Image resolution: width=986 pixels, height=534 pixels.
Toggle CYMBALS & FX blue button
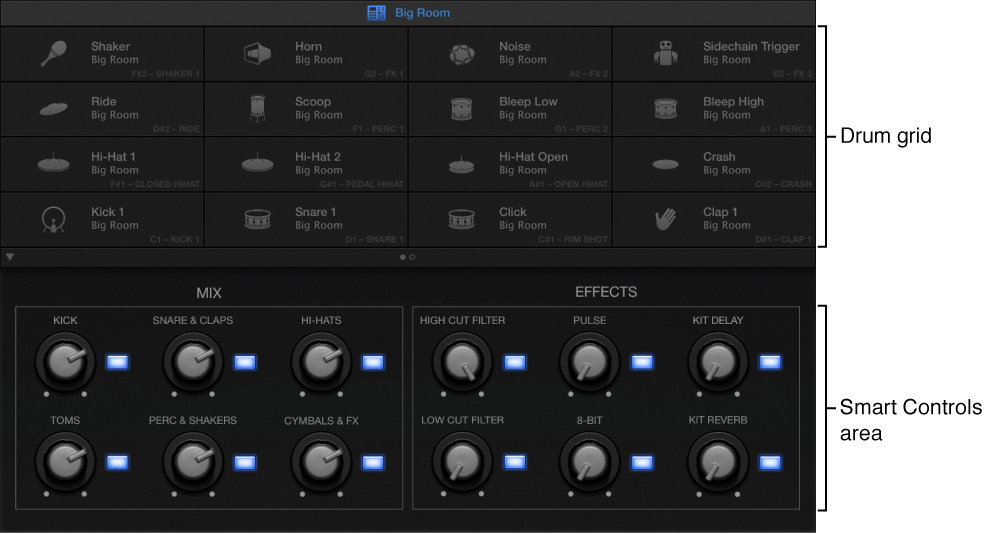(372, 463)
